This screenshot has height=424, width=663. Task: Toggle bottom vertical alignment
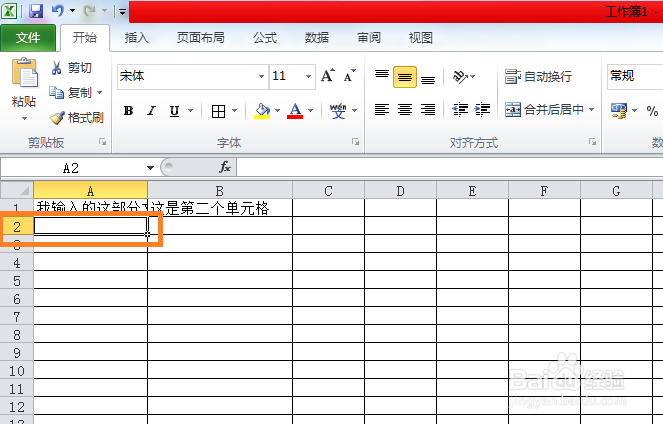click(x=428, y=78)
